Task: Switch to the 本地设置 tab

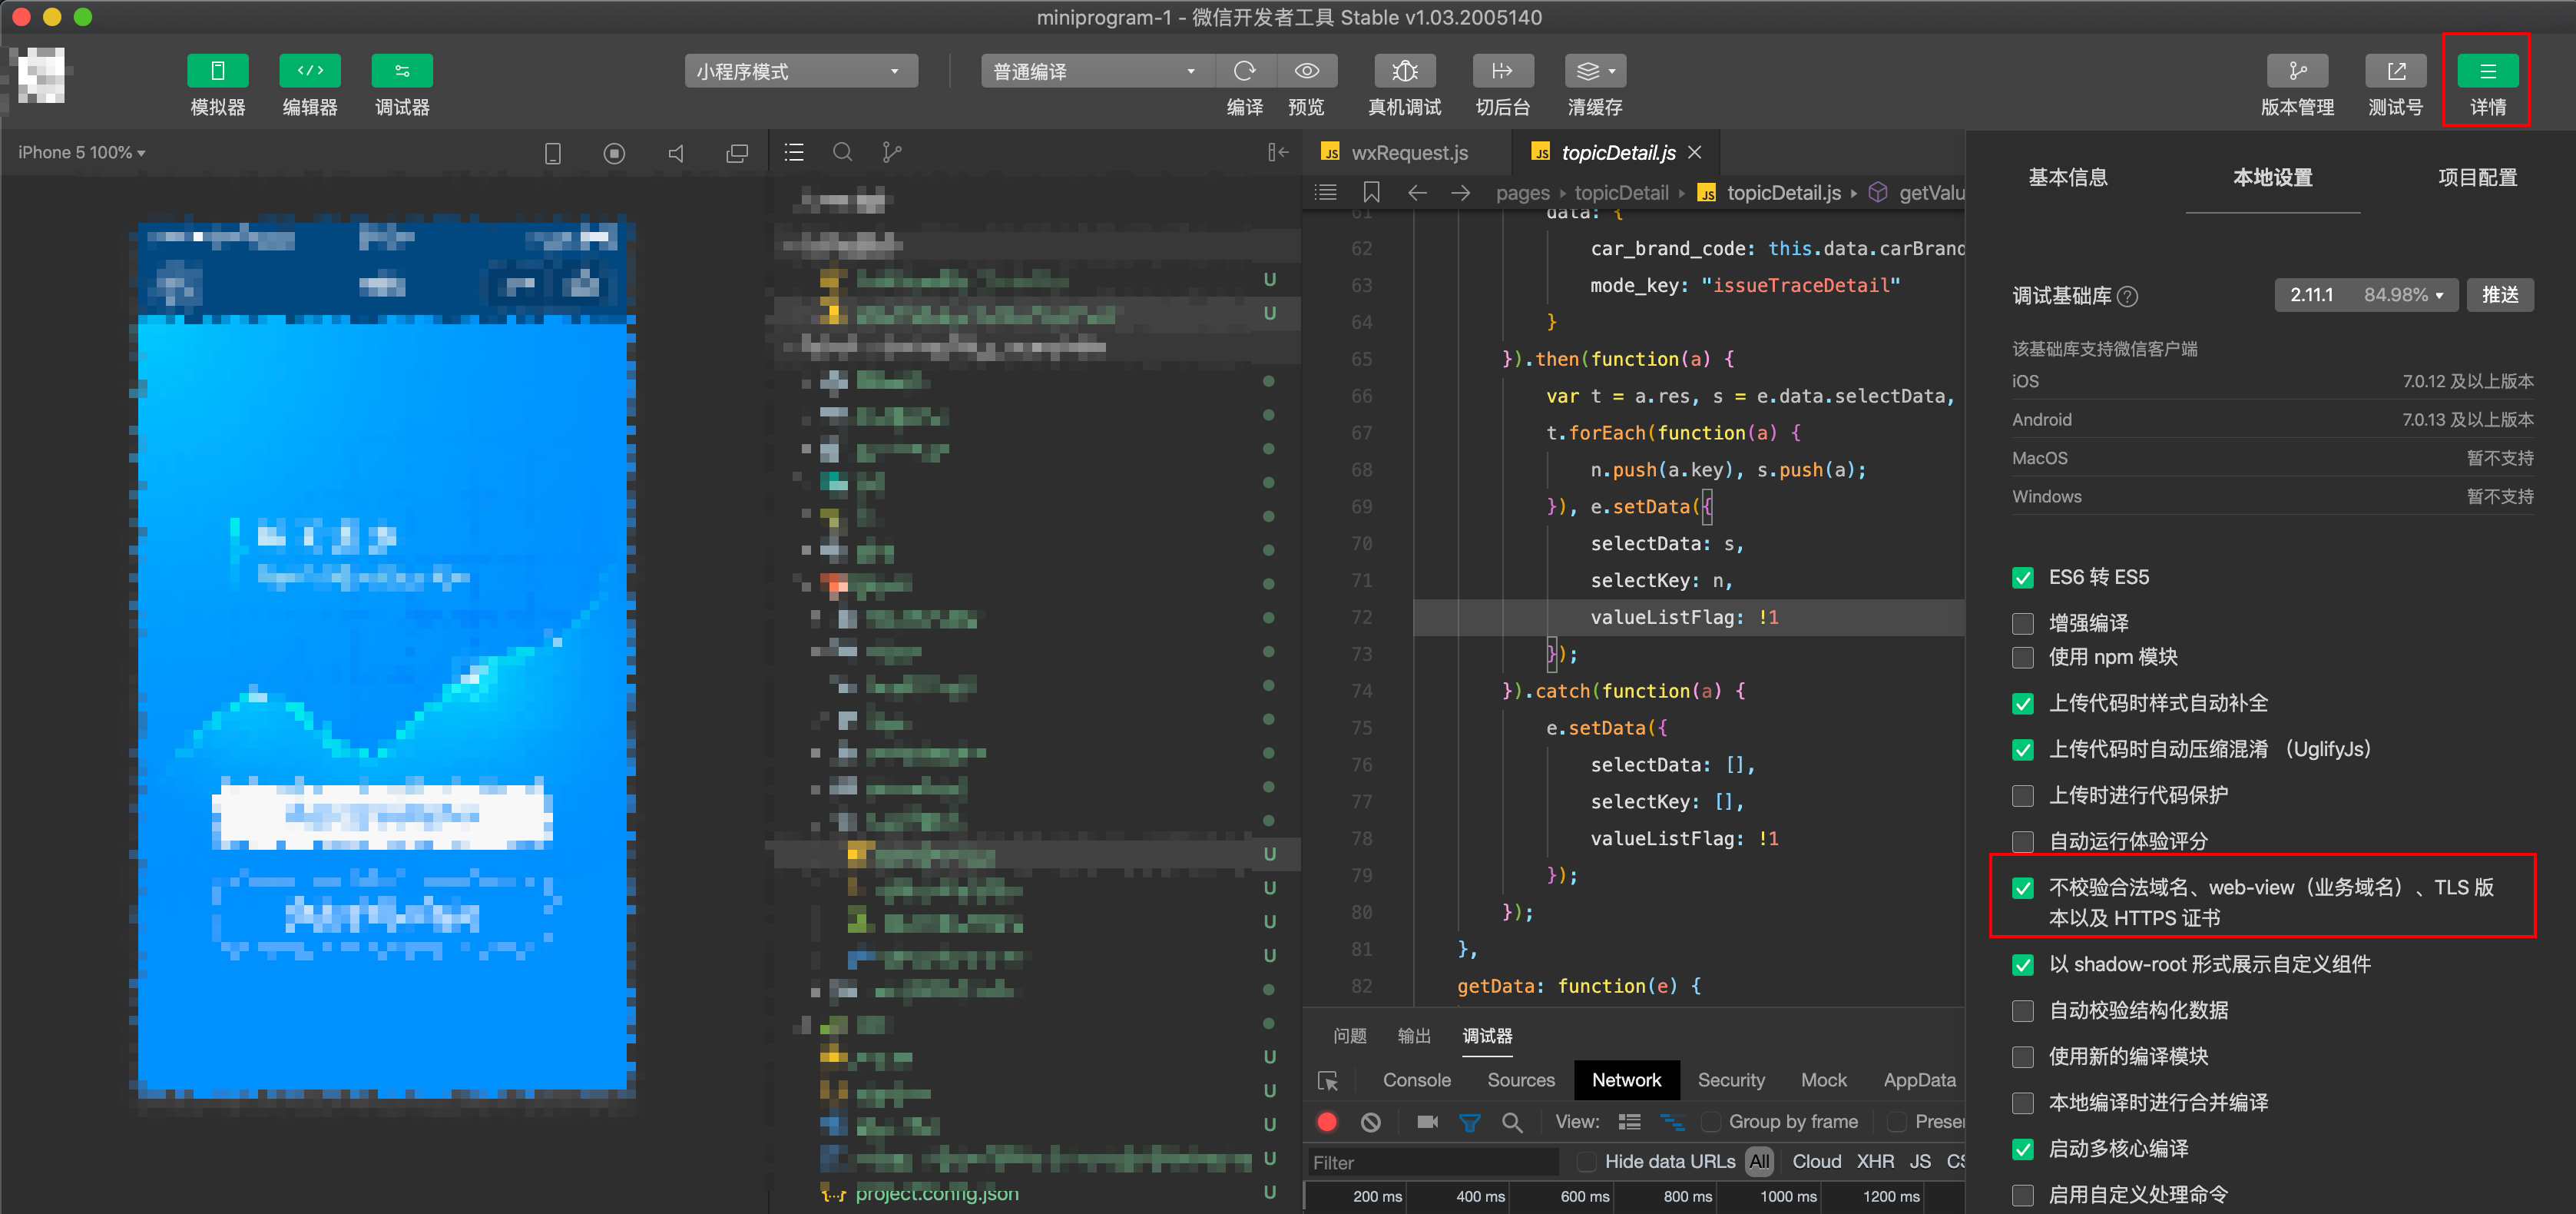Action: 2272,178
